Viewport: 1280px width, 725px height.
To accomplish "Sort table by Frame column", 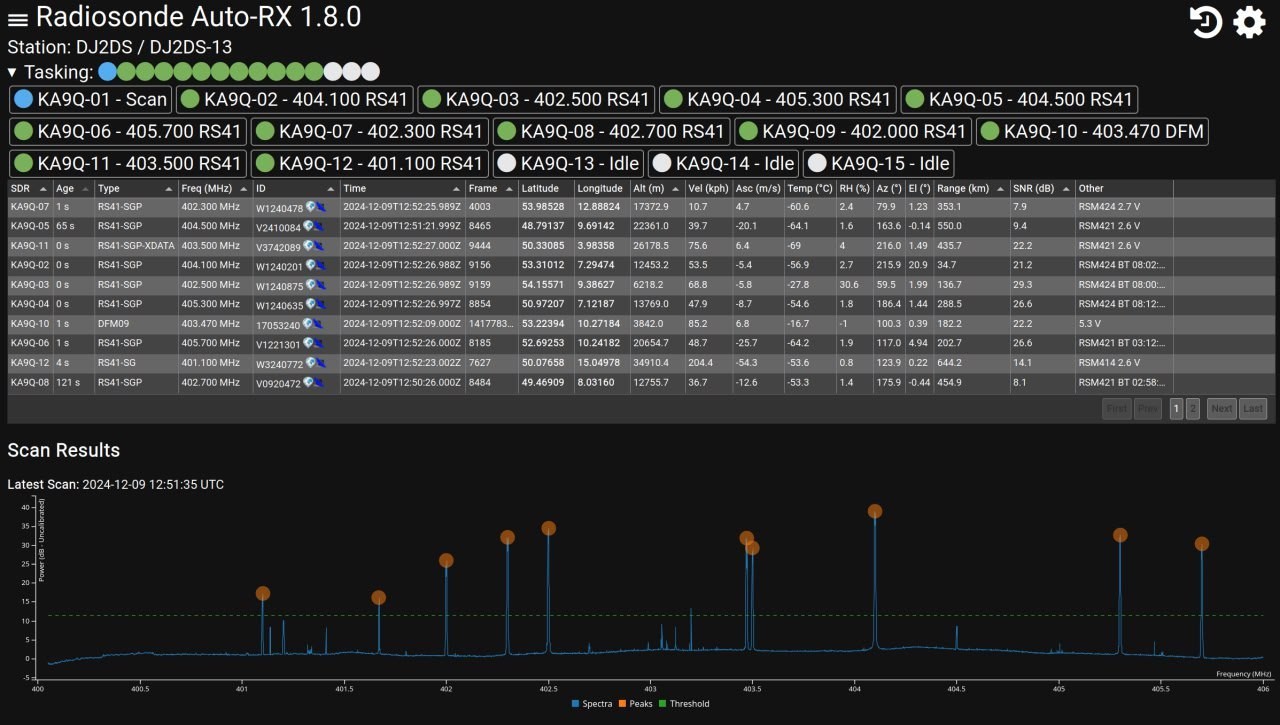I will [491, 188].
